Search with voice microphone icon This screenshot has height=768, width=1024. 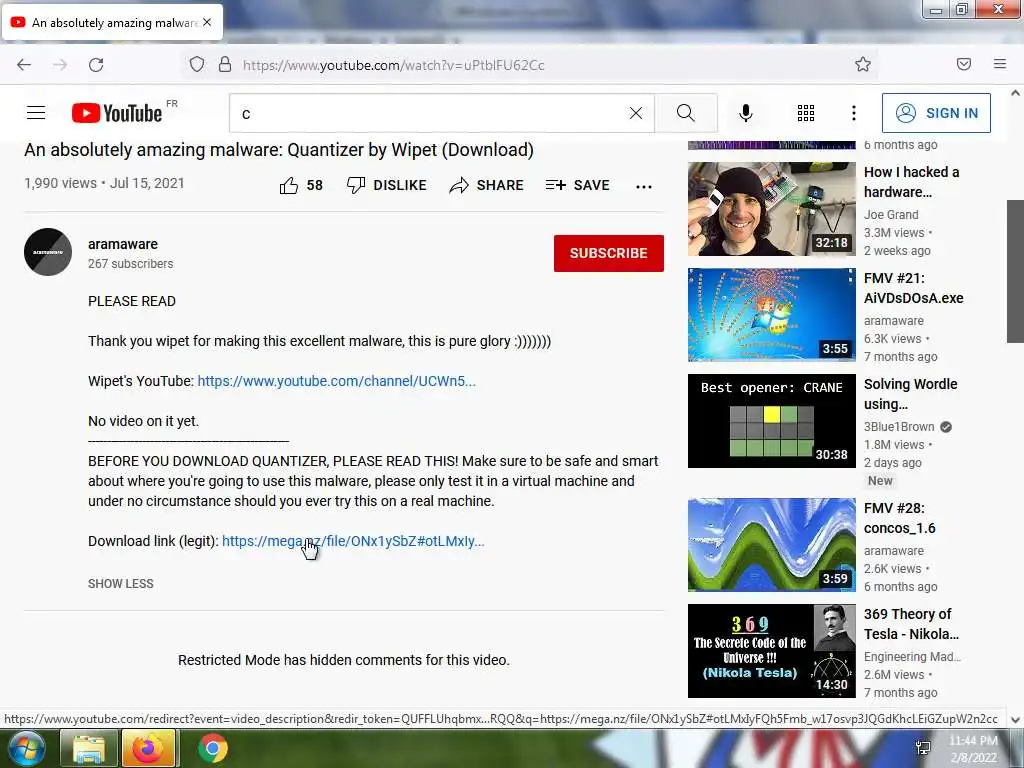pyautogui.click(x=746, y=113)
